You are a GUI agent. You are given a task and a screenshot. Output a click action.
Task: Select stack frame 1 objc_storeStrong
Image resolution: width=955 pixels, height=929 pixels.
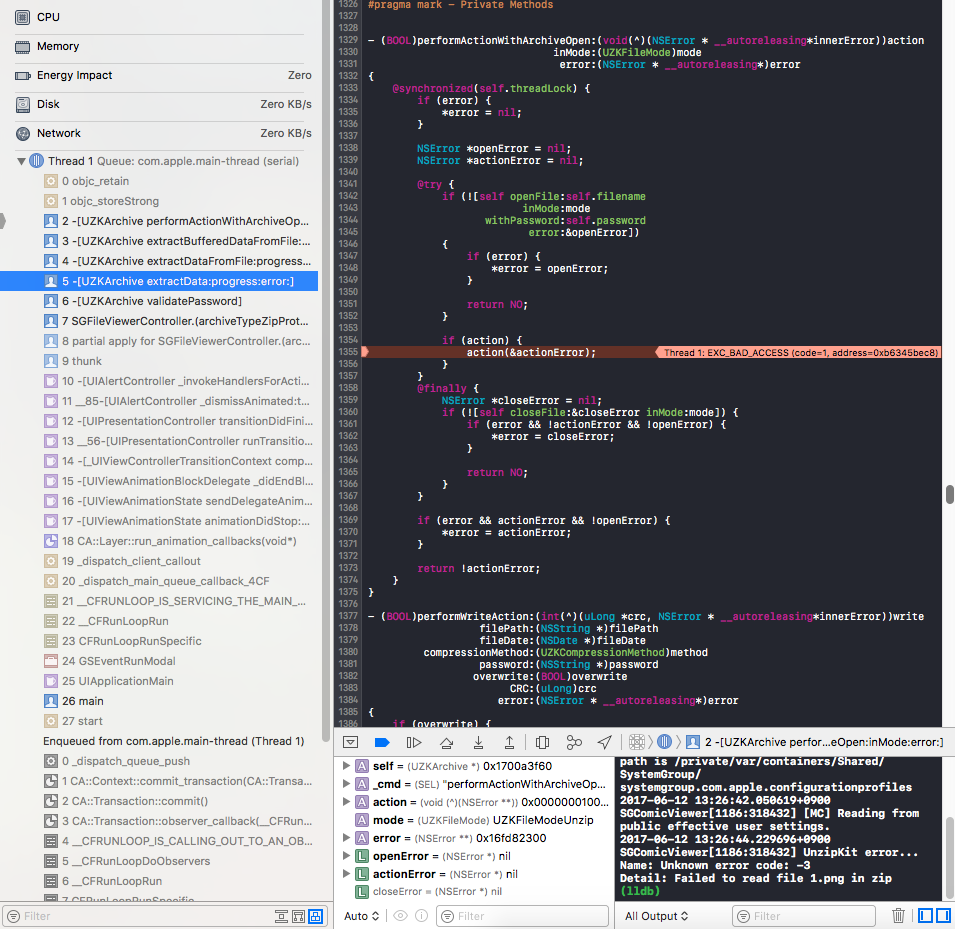click(x=159, y=201)
